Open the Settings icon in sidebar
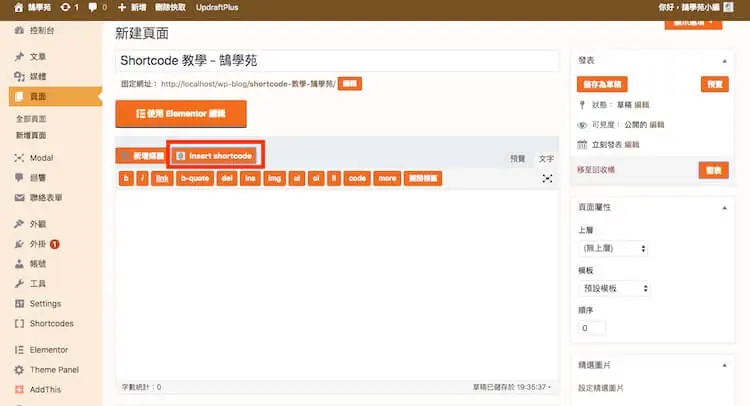The height and width of the screenshot is (406, 750). (19, 304)
